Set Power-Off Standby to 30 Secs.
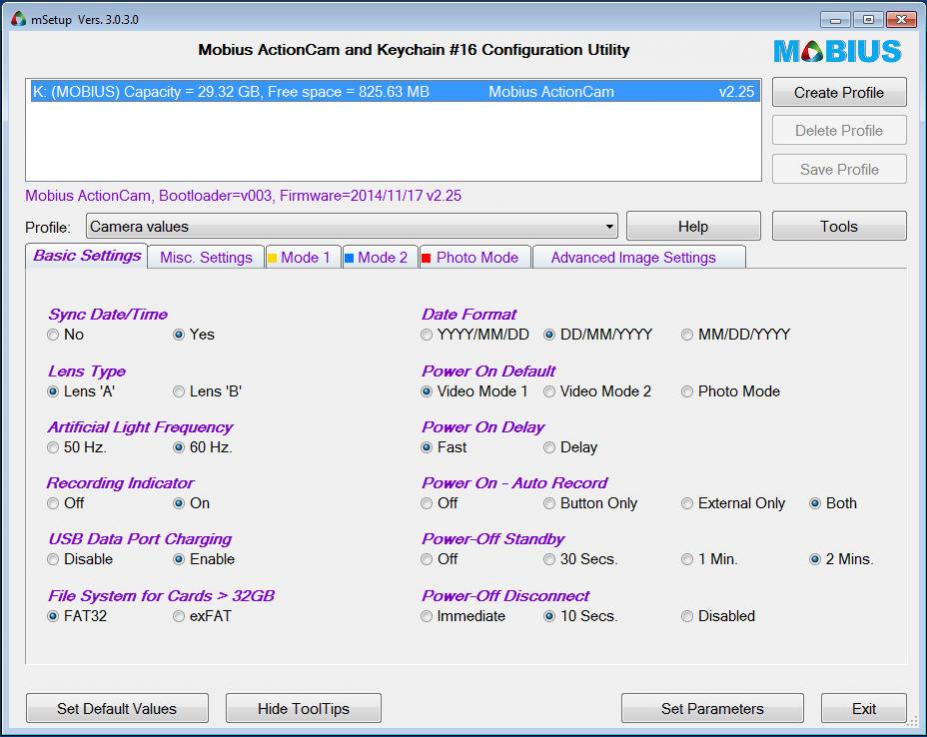This screenshot has height=737, width=927. coord(549,560)
